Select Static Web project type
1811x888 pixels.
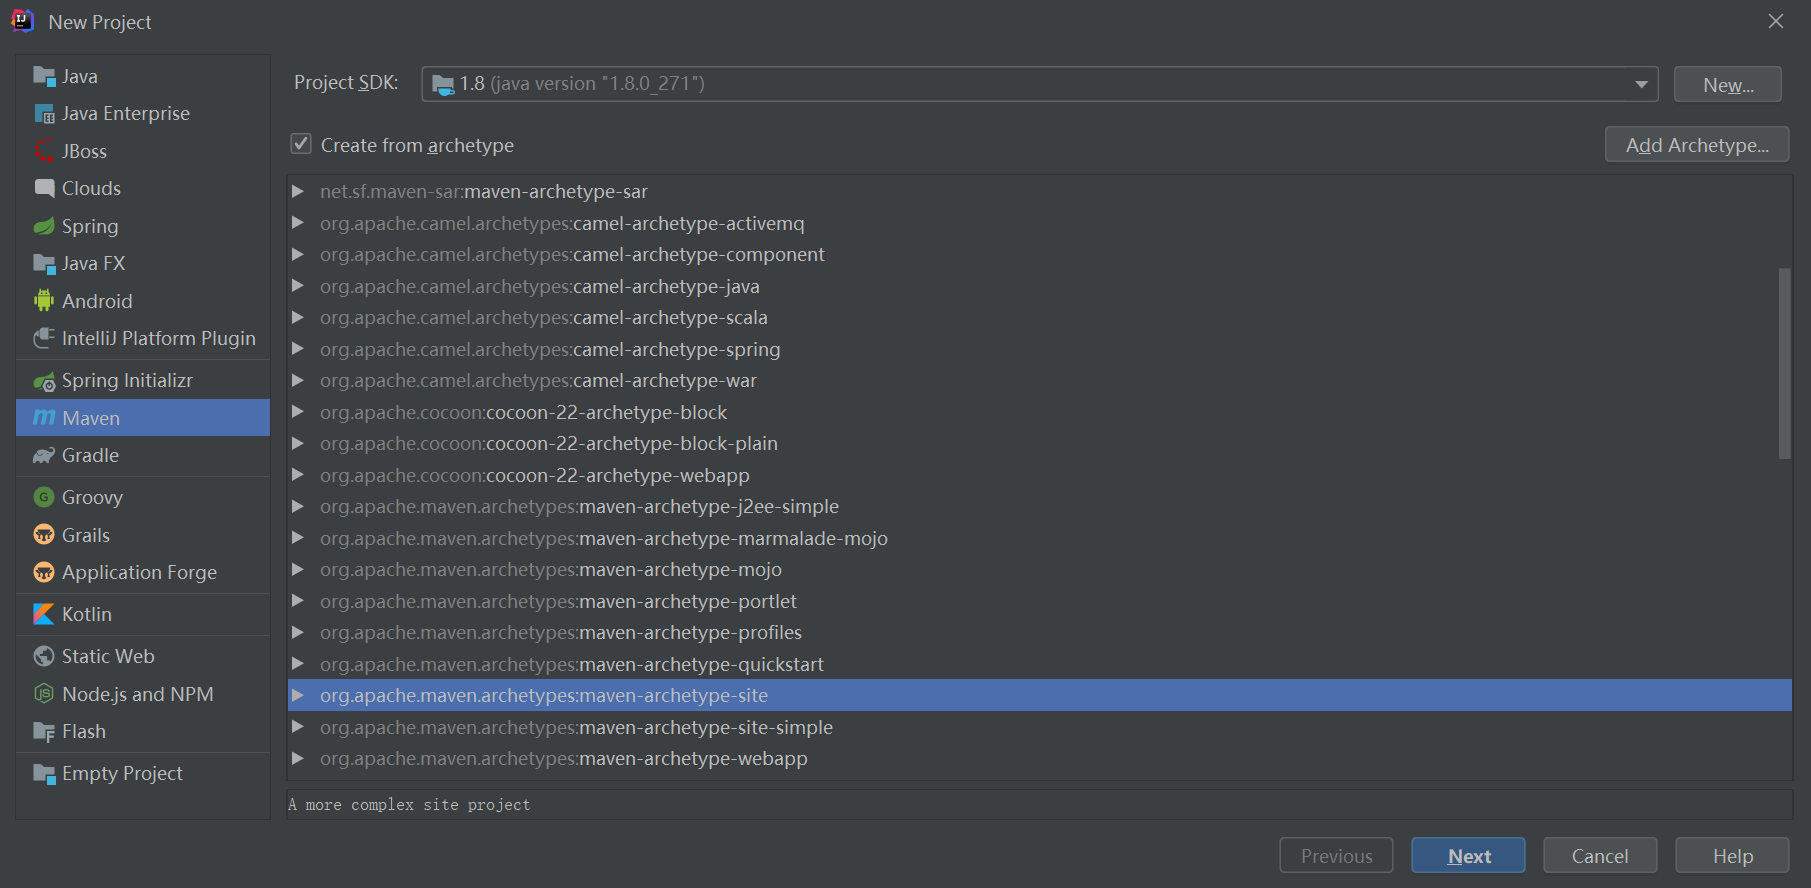[143, 656]
